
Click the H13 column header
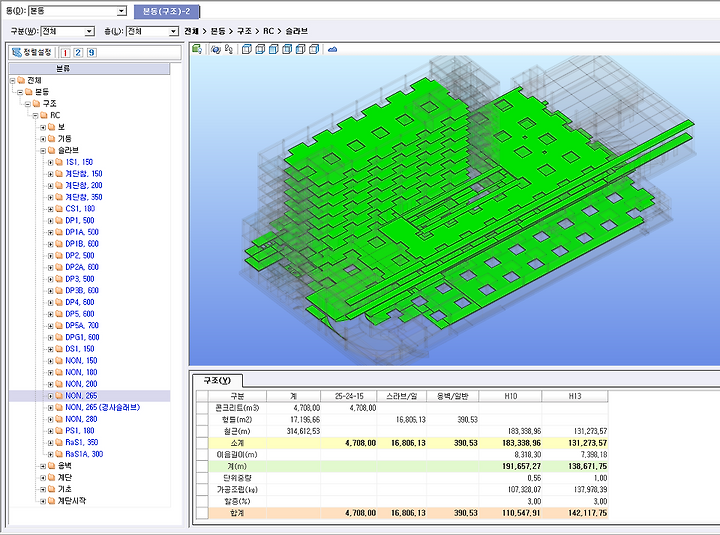(x=574, y=396)
